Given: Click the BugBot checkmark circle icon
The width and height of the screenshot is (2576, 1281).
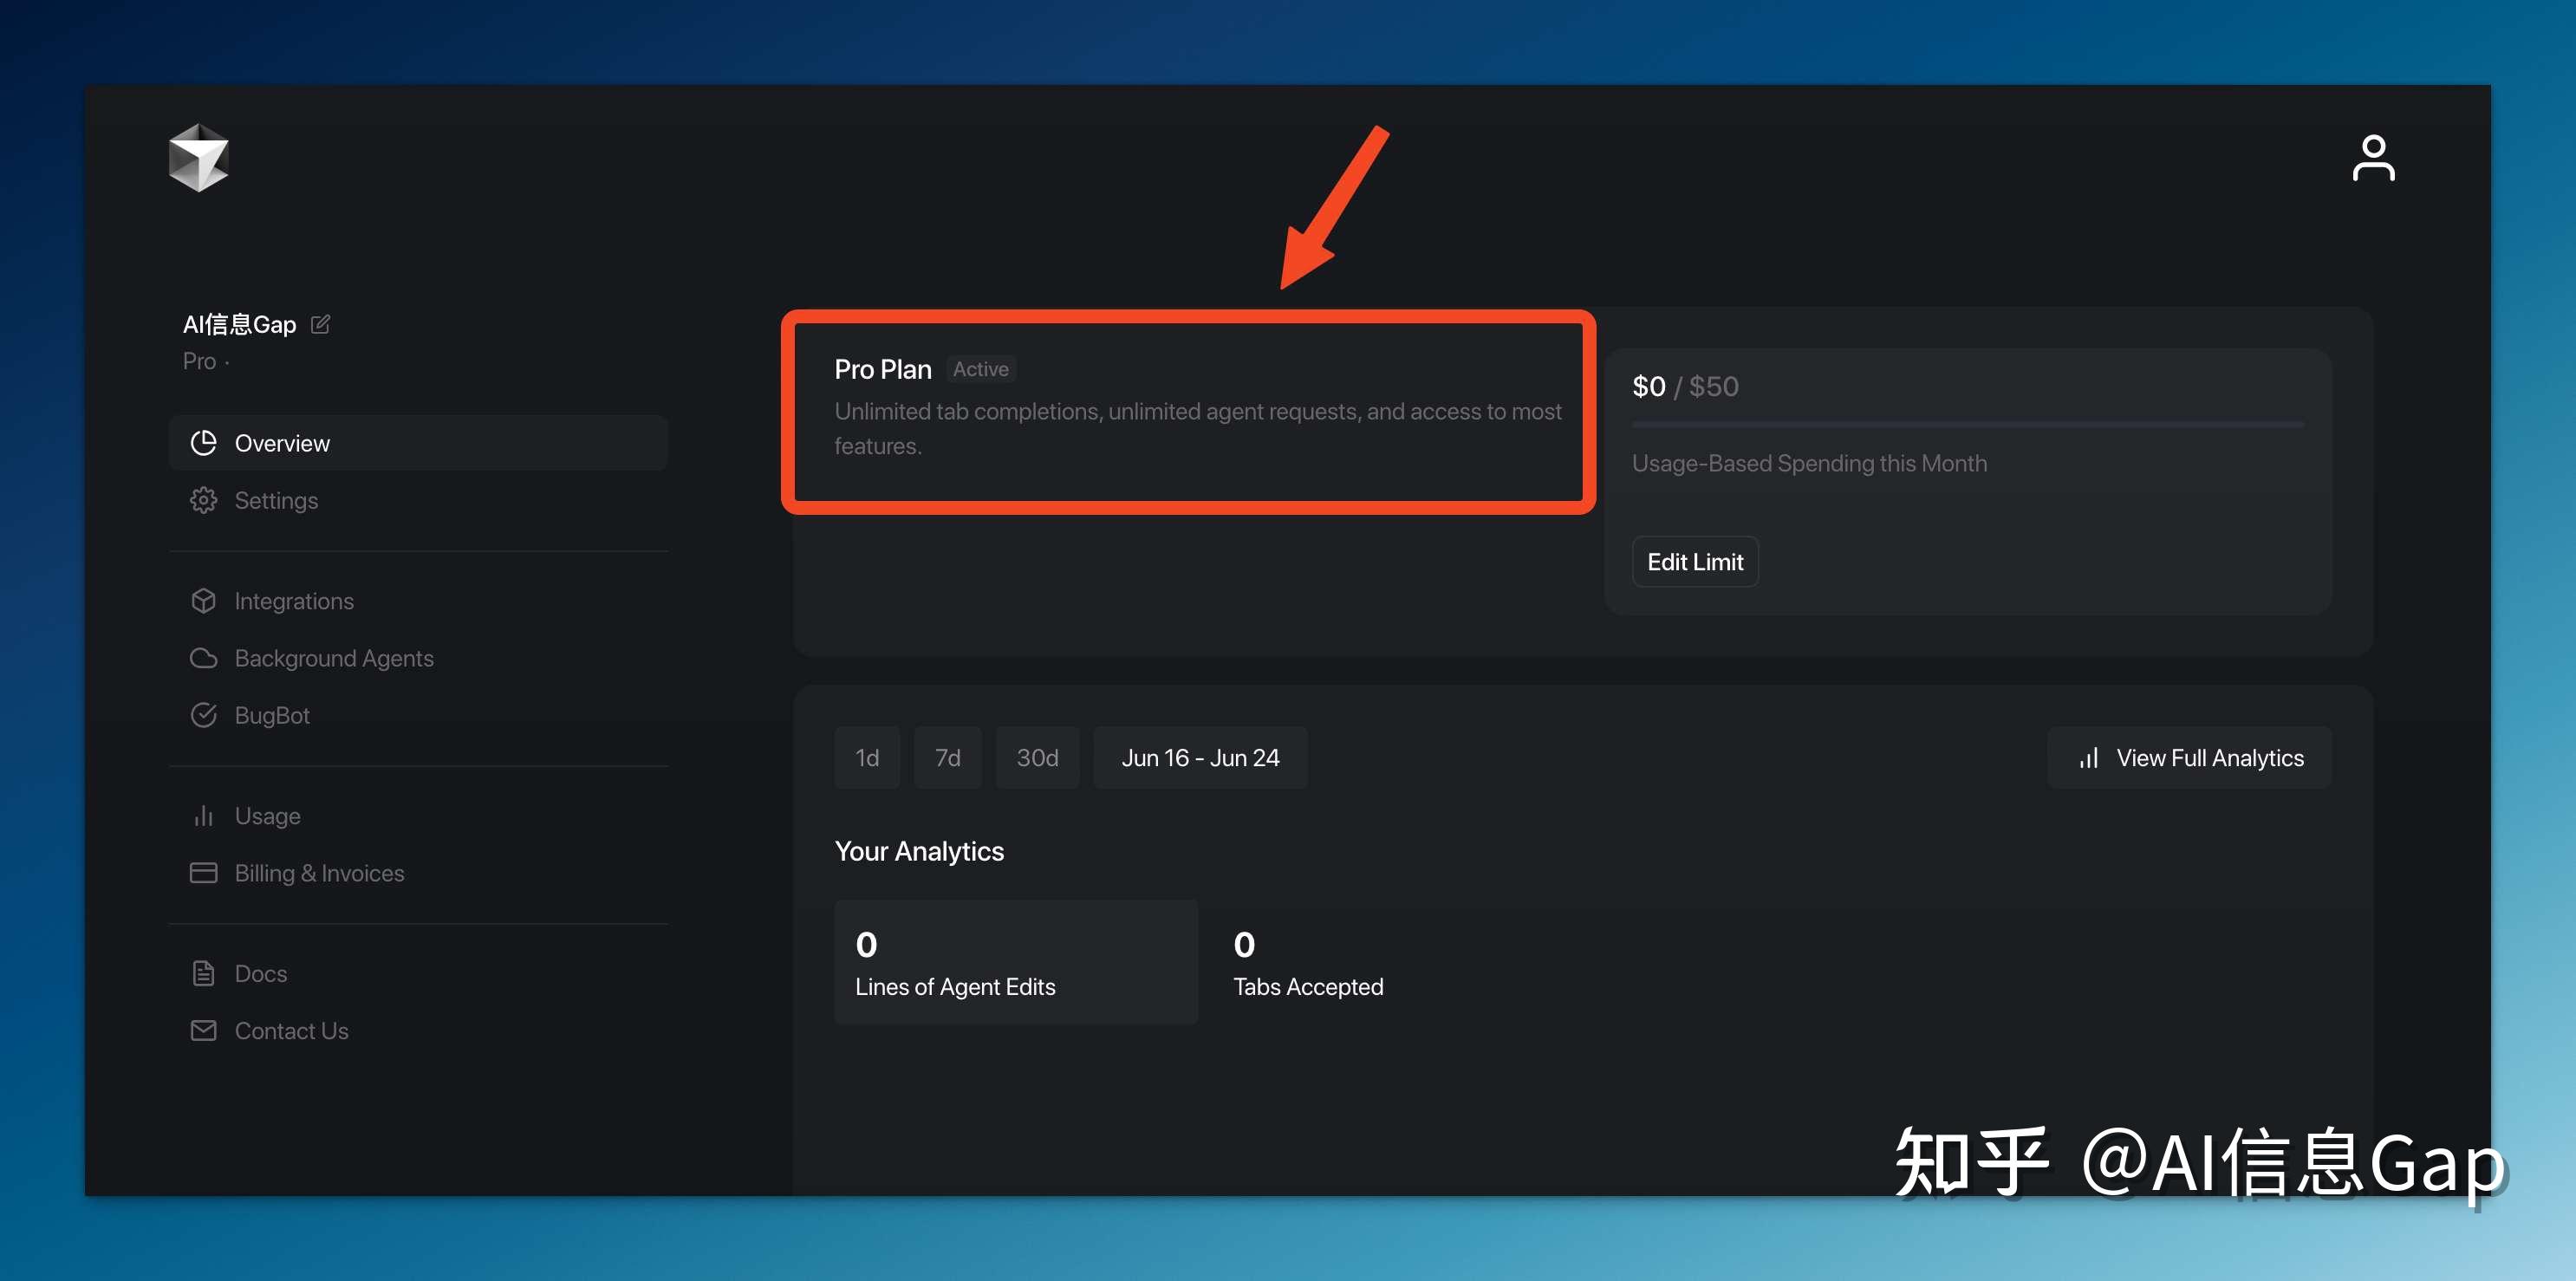Looking at the screenshot, I should (204, 715).
